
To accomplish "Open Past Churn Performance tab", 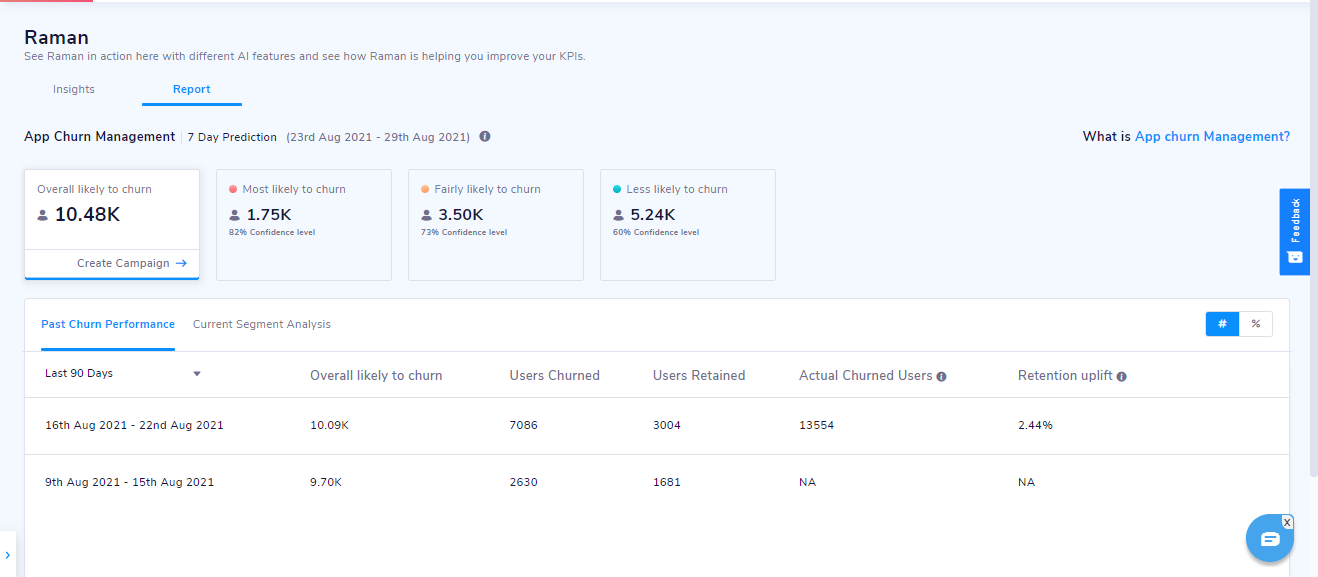I will [x=108, y=324].
